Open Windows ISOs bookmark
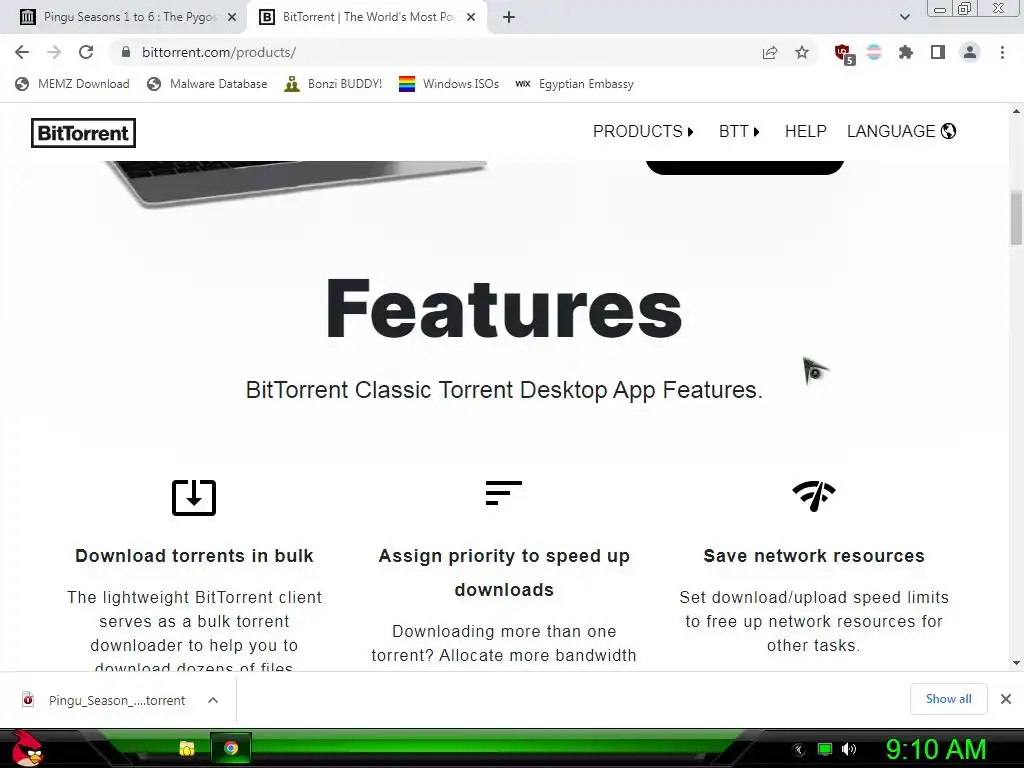1024x768 pixels. (449, 84)
